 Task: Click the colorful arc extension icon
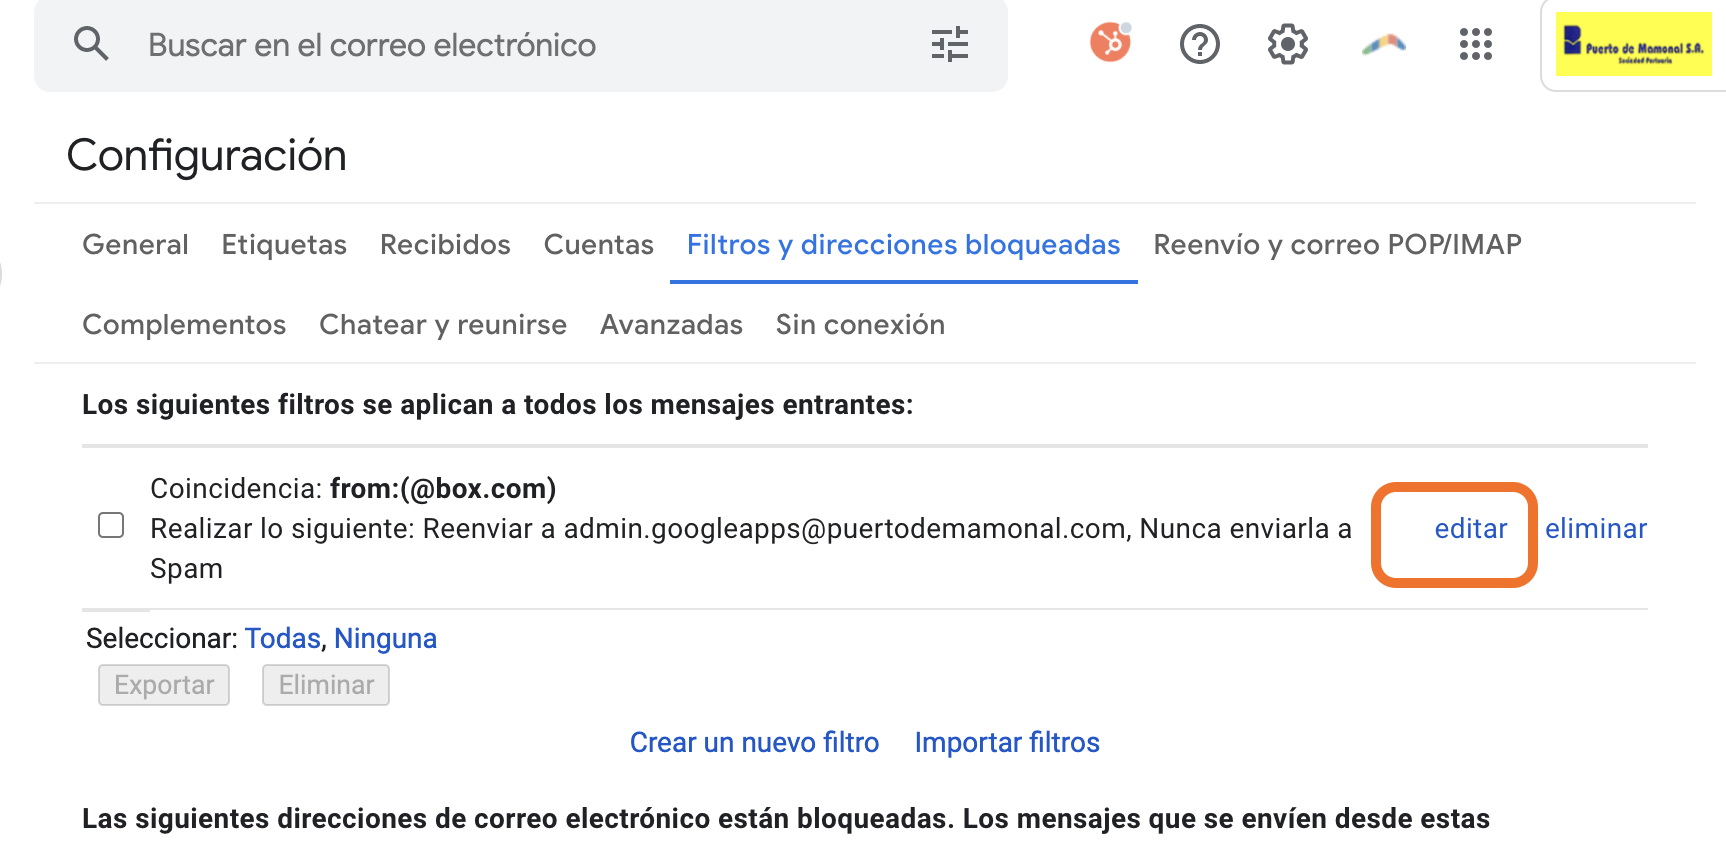point(1383,44)
